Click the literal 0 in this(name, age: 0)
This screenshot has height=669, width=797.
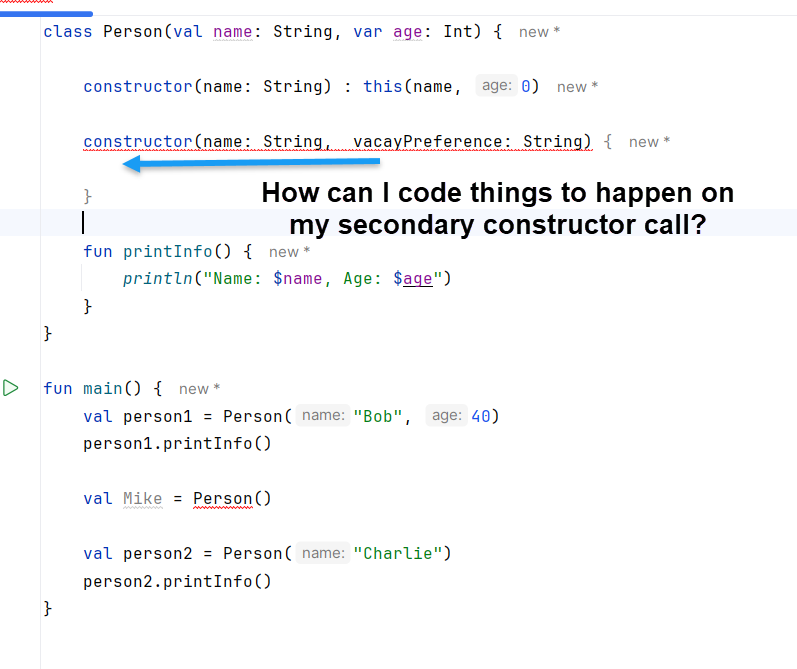pos(526,86)
